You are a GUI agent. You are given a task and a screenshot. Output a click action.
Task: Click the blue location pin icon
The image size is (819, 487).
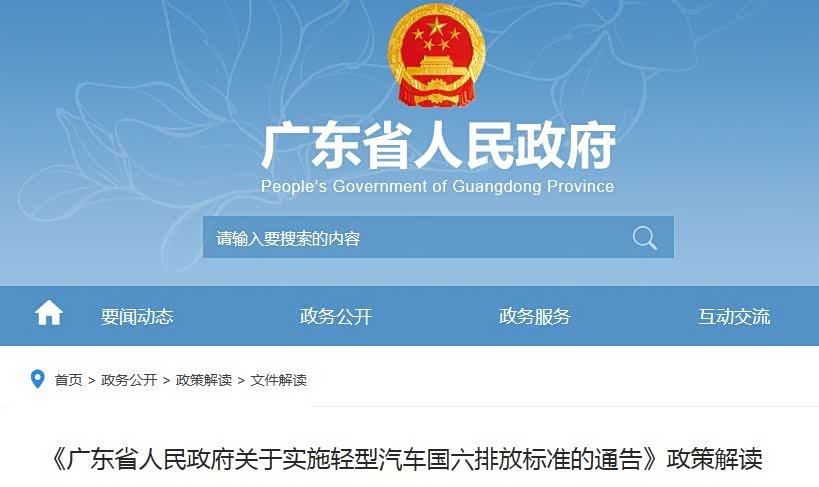(38, 379)
